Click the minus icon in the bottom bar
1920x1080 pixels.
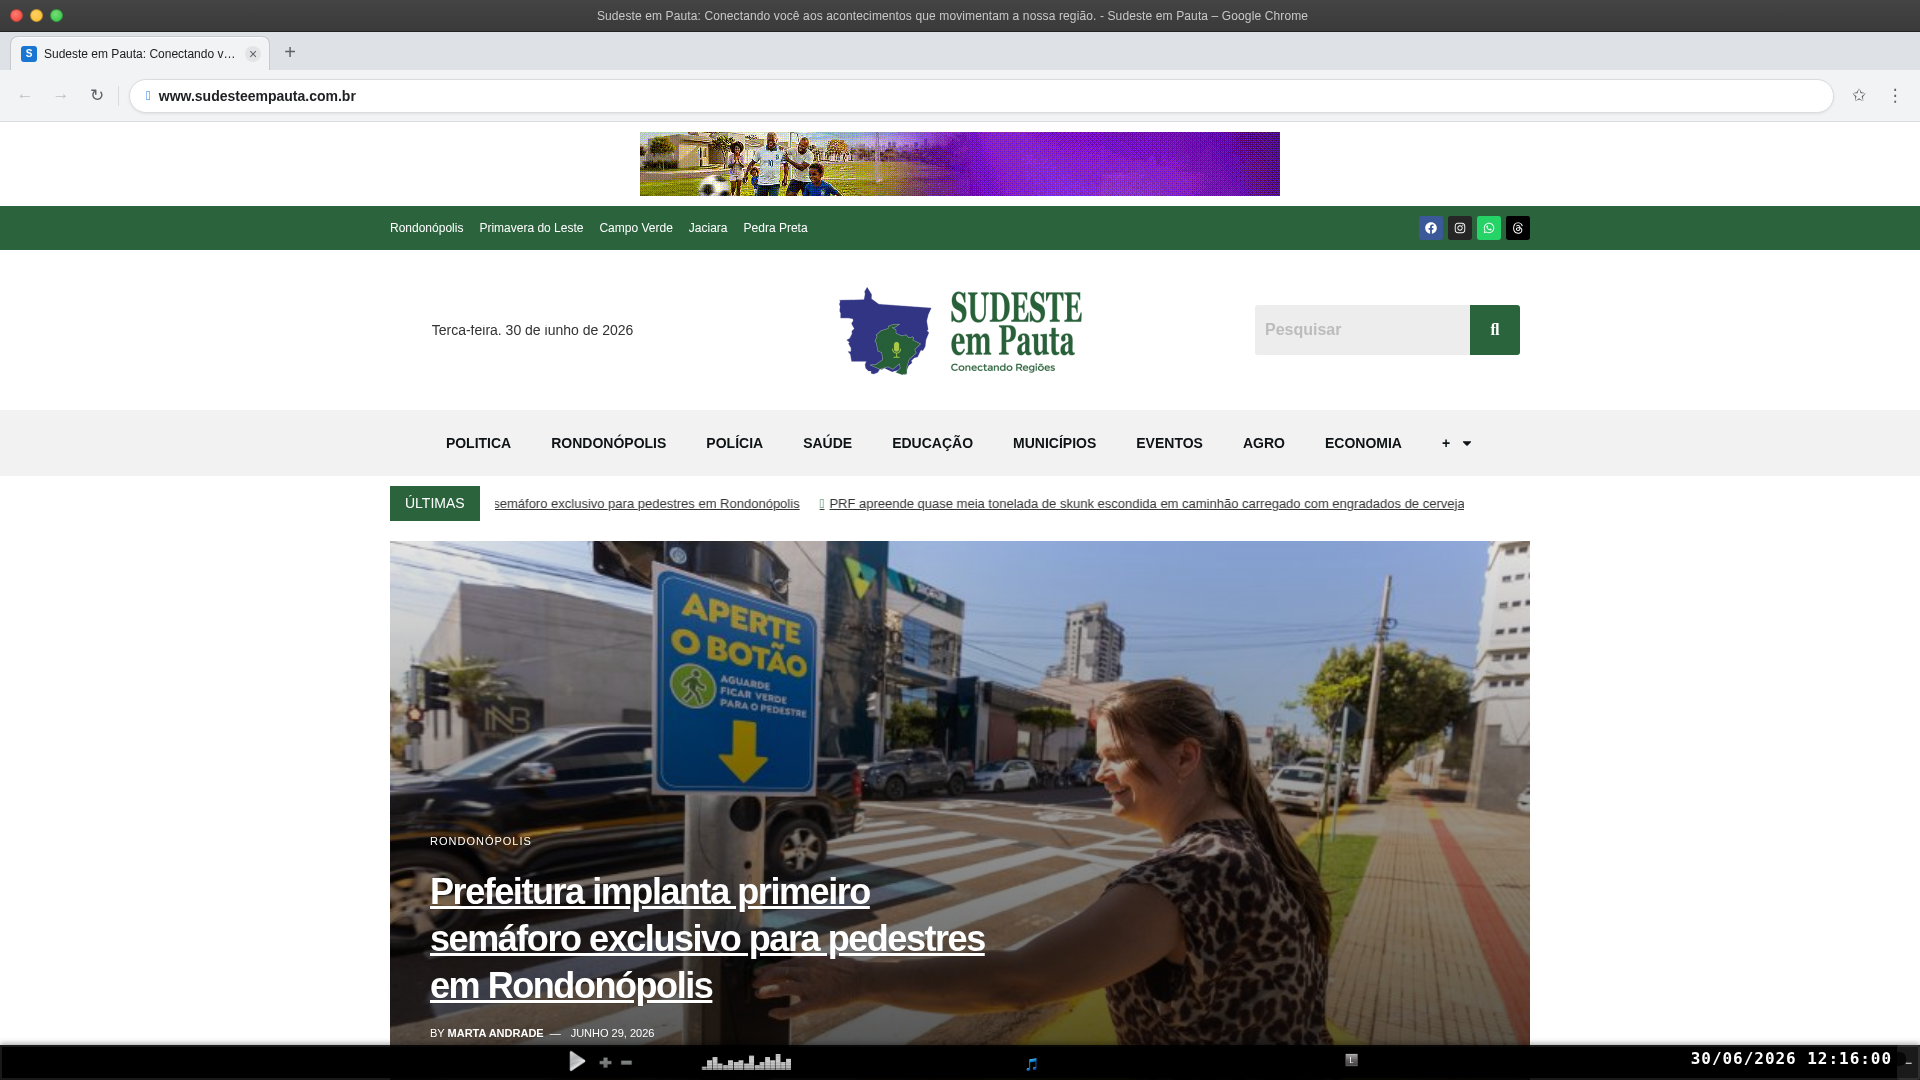coord(626,1063)
